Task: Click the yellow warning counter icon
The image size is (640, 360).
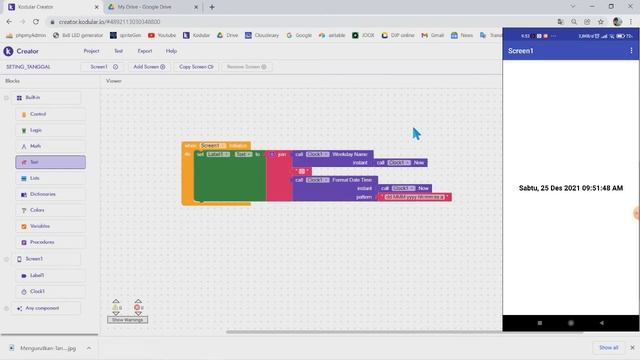Action: click(x=116, y=307)
